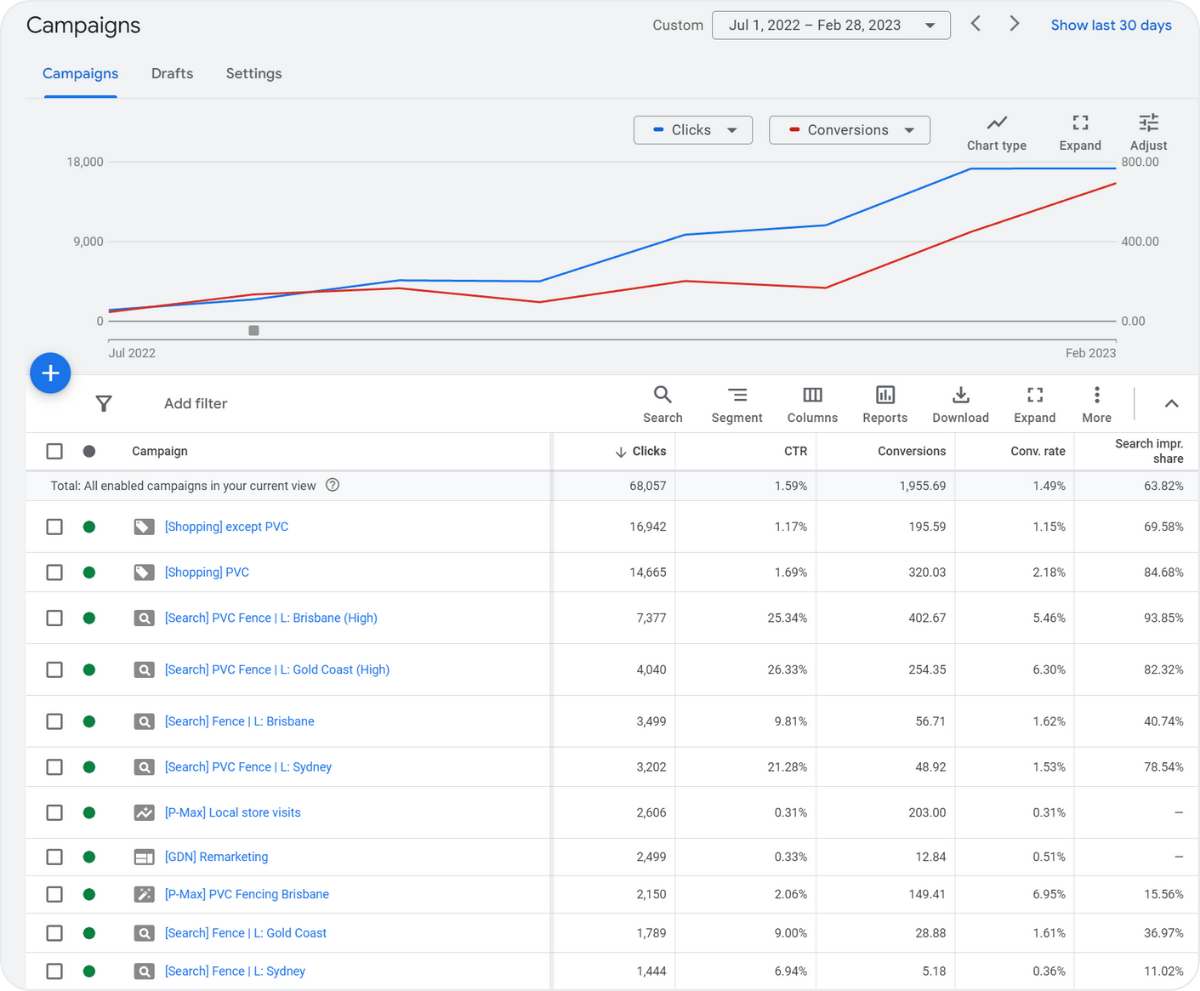Click Show last 30 days link

1110,25
